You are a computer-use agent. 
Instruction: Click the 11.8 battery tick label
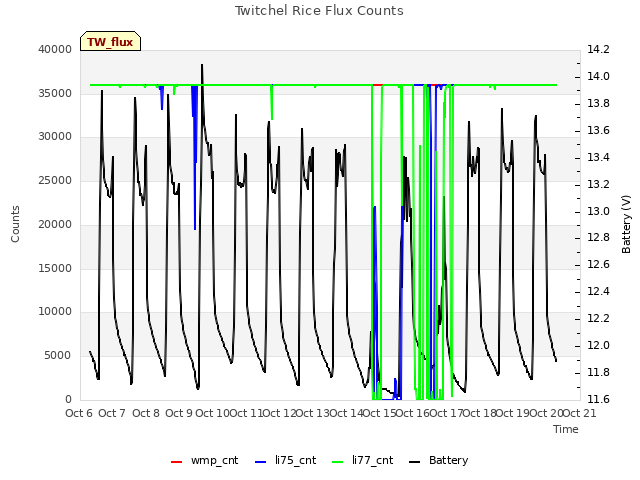pos(598,372)
